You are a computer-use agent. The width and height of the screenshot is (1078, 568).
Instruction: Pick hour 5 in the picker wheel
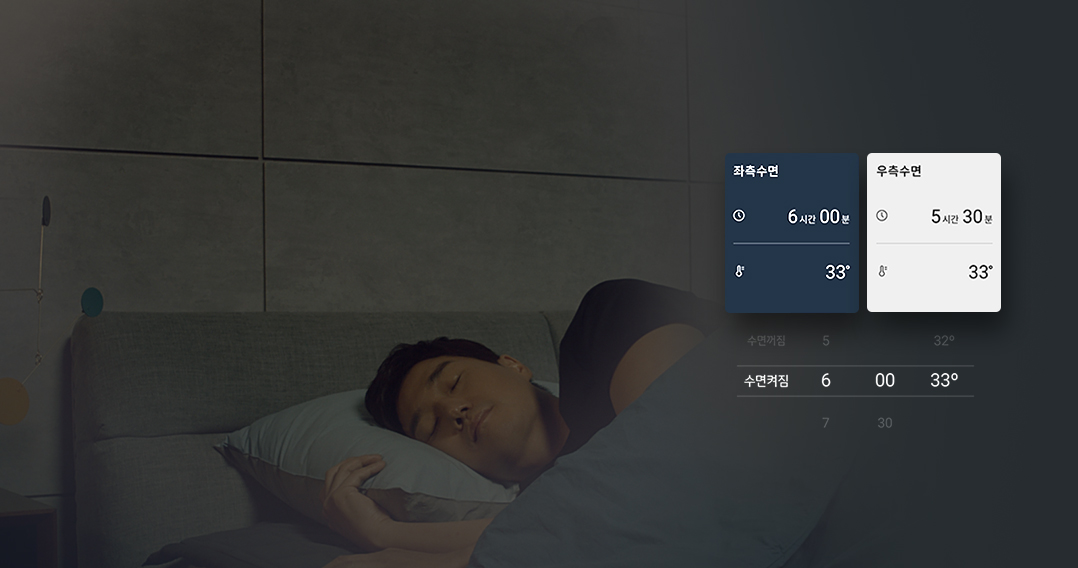(x=826, y=340)
